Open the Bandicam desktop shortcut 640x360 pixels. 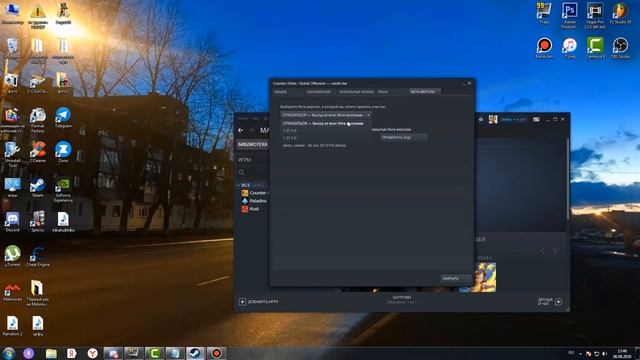pyautogui.click(x=544, y=48)
